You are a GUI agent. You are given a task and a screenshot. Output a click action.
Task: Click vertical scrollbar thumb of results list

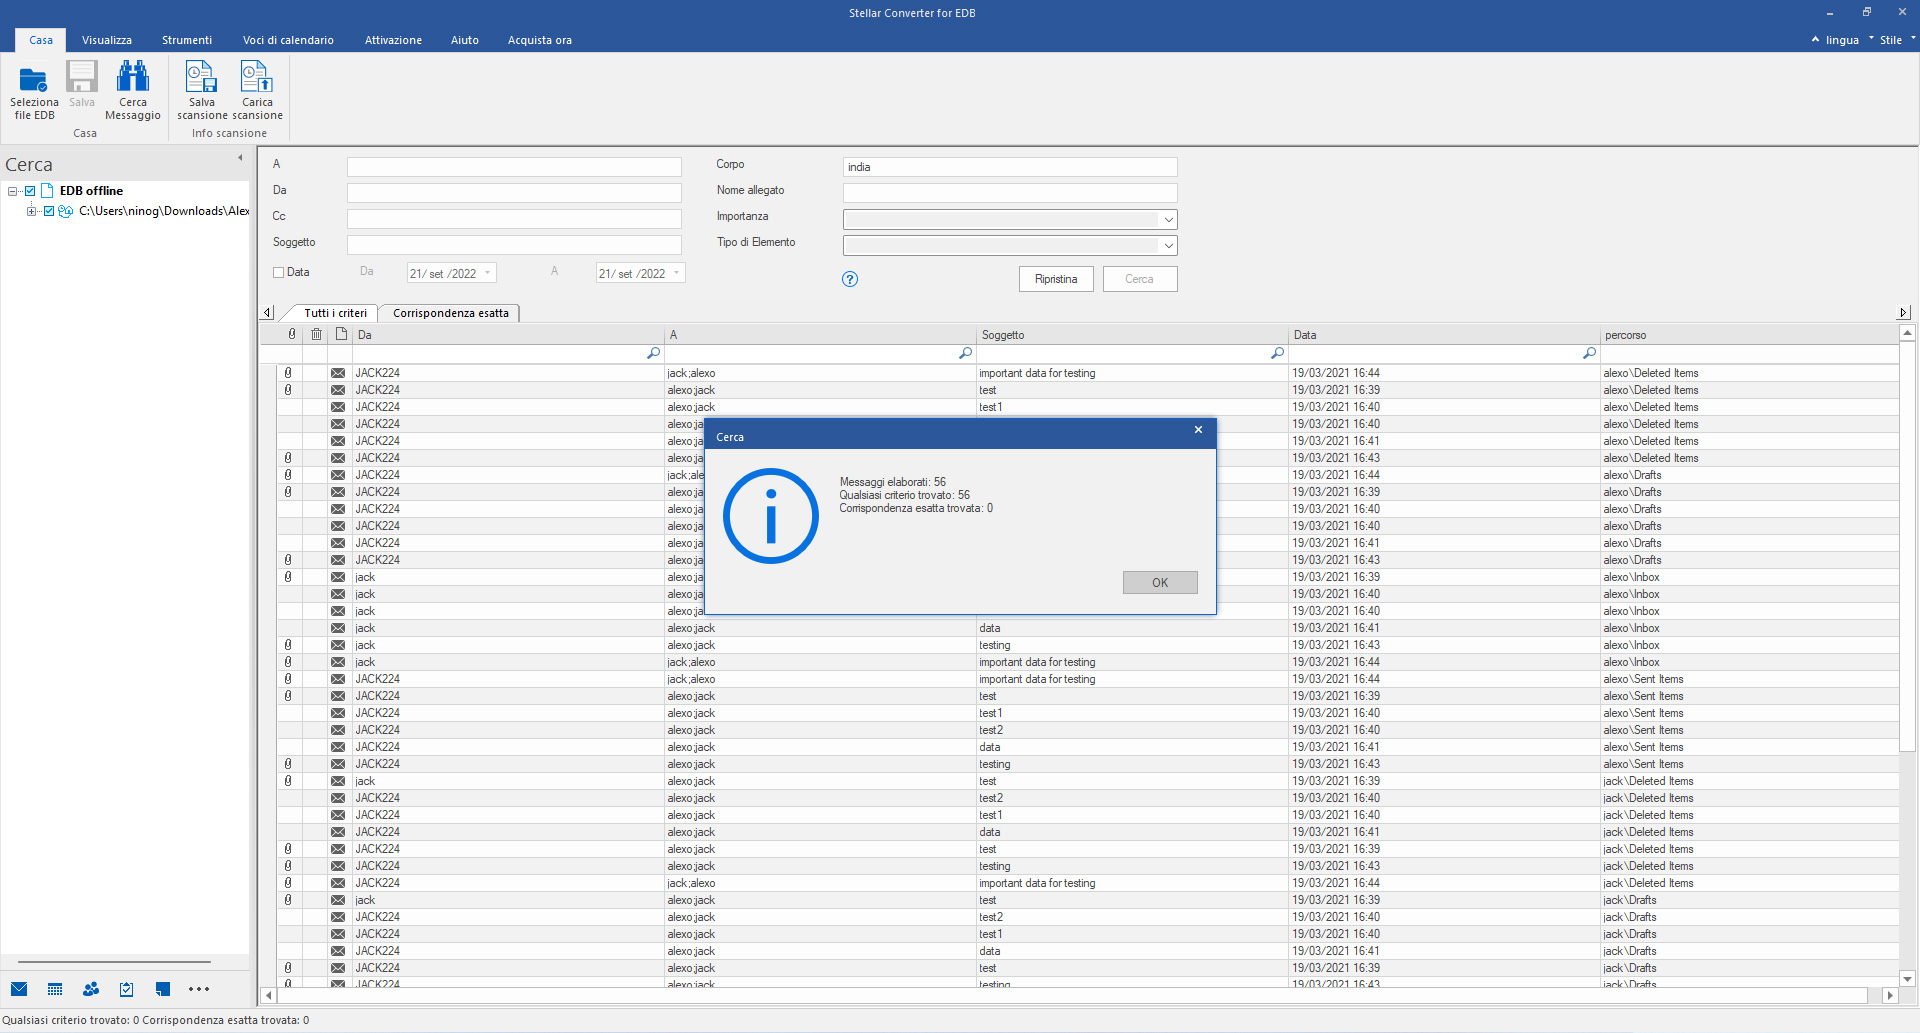1907,545
